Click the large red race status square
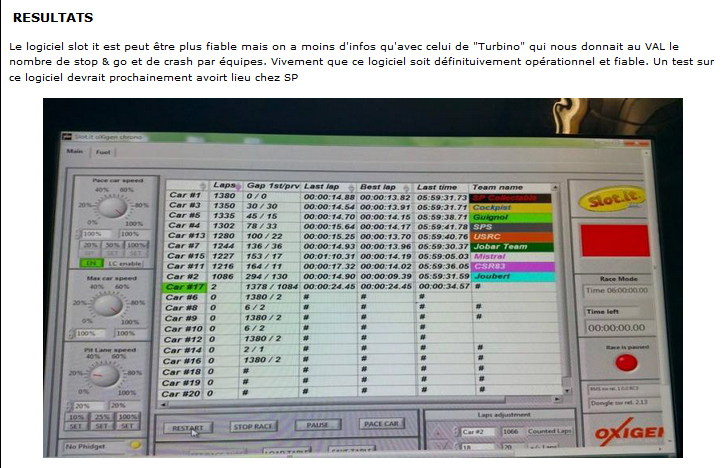This screenshot has width=723, height=468. click(x=615, y=240)
